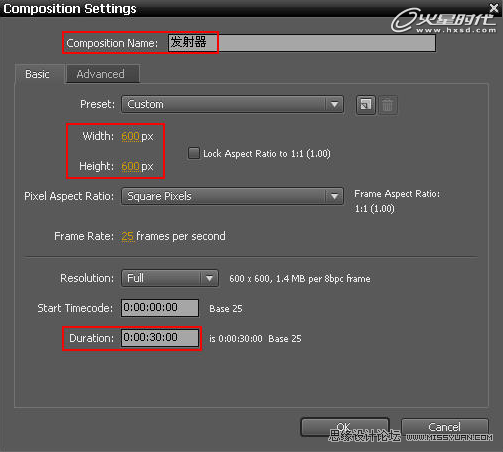Click the save preset icon next to Preset
503x452 pixels.
tap(366, 105)
